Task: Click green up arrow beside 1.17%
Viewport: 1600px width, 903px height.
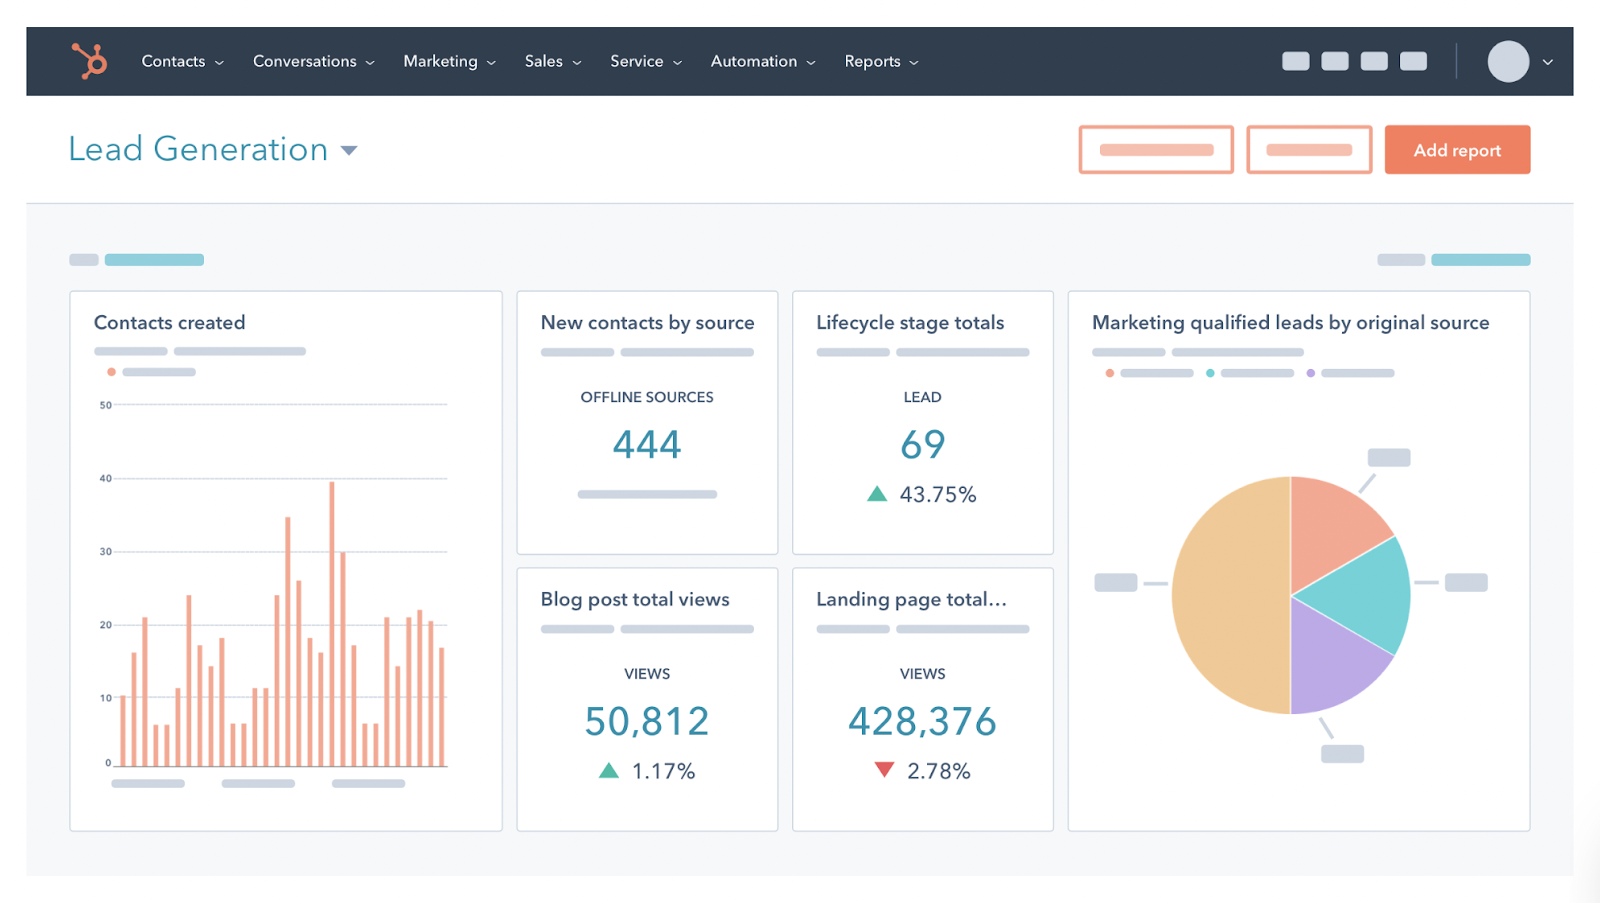Action: (x=608, y=771)
